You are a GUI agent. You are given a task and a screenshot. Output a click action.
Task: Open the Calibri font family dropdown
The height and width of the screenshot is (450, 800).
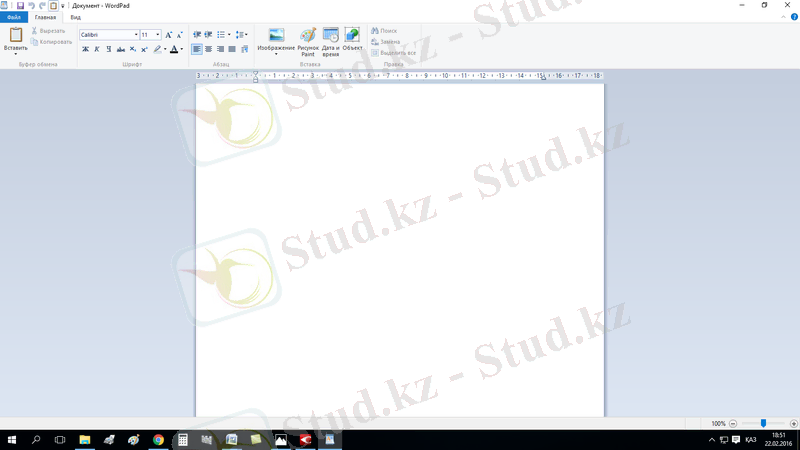(x=136, y=35)
